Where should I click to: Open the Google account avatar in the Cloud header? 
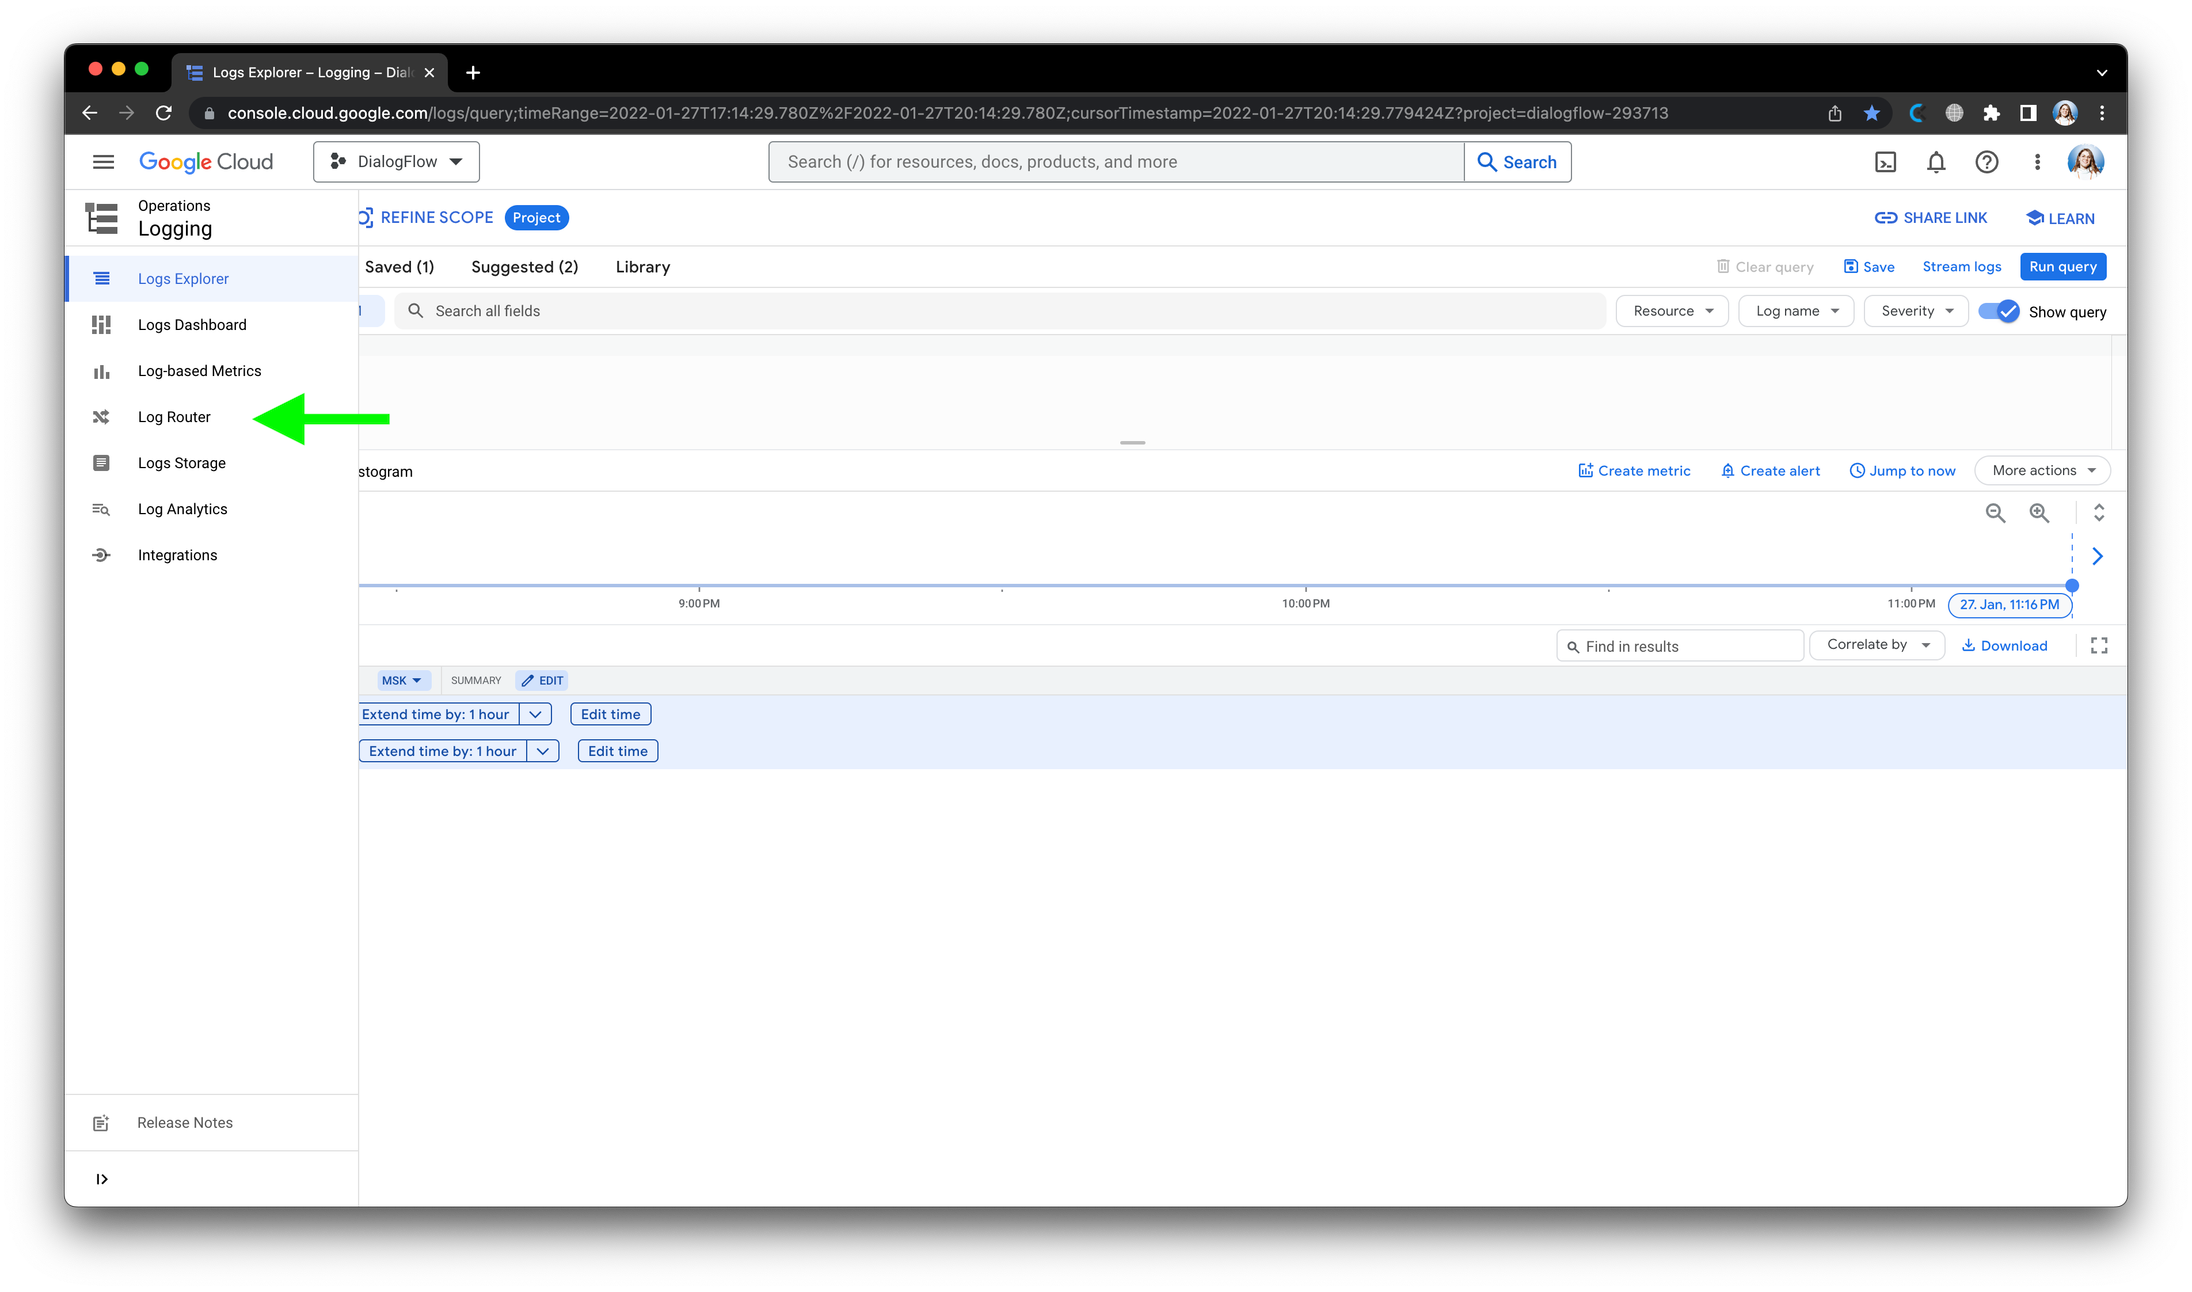(2086, 162)
